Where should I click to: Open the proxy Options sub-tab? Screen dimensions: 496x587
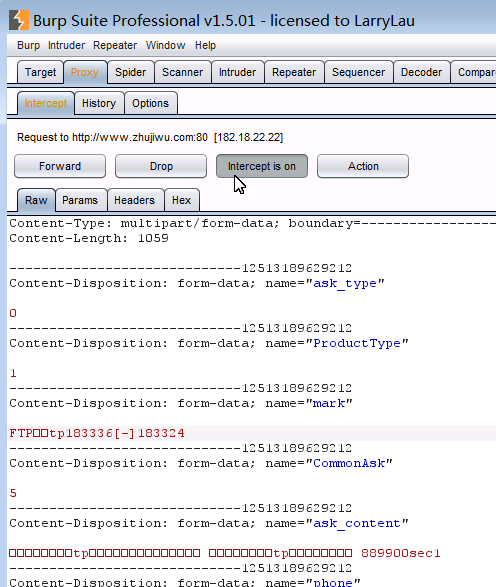click(150, 103)
